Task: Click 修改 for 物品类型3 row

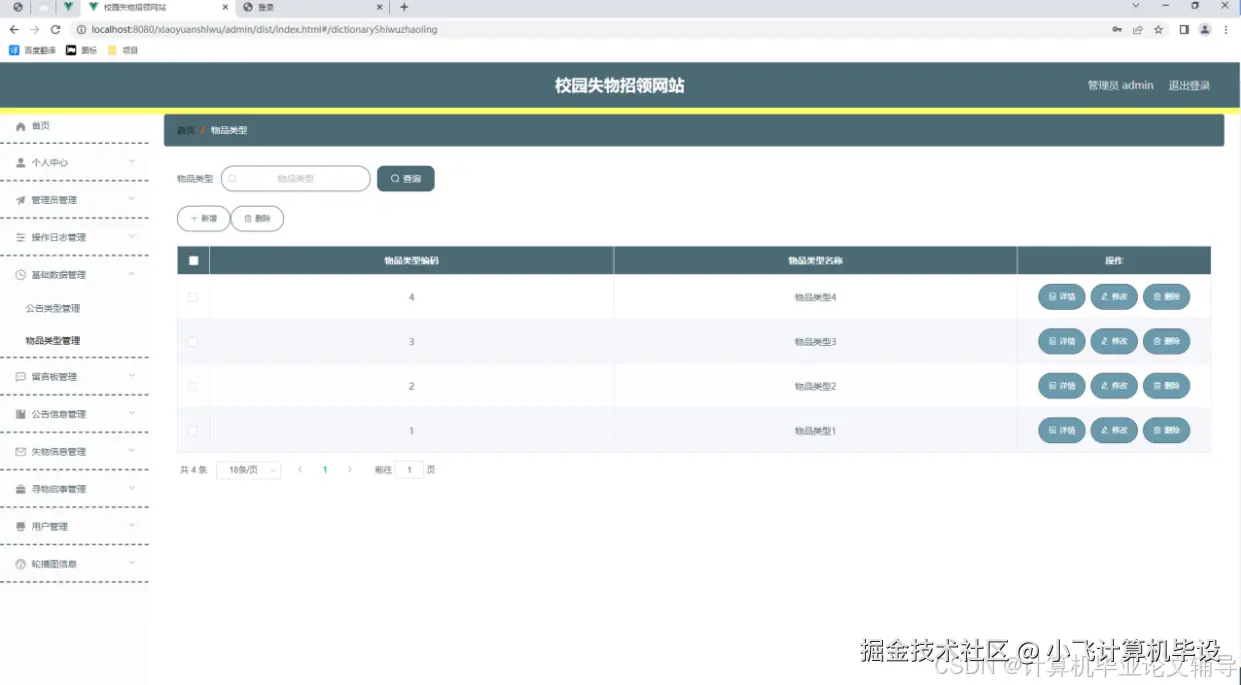Action: click(x=1114, y=342)
